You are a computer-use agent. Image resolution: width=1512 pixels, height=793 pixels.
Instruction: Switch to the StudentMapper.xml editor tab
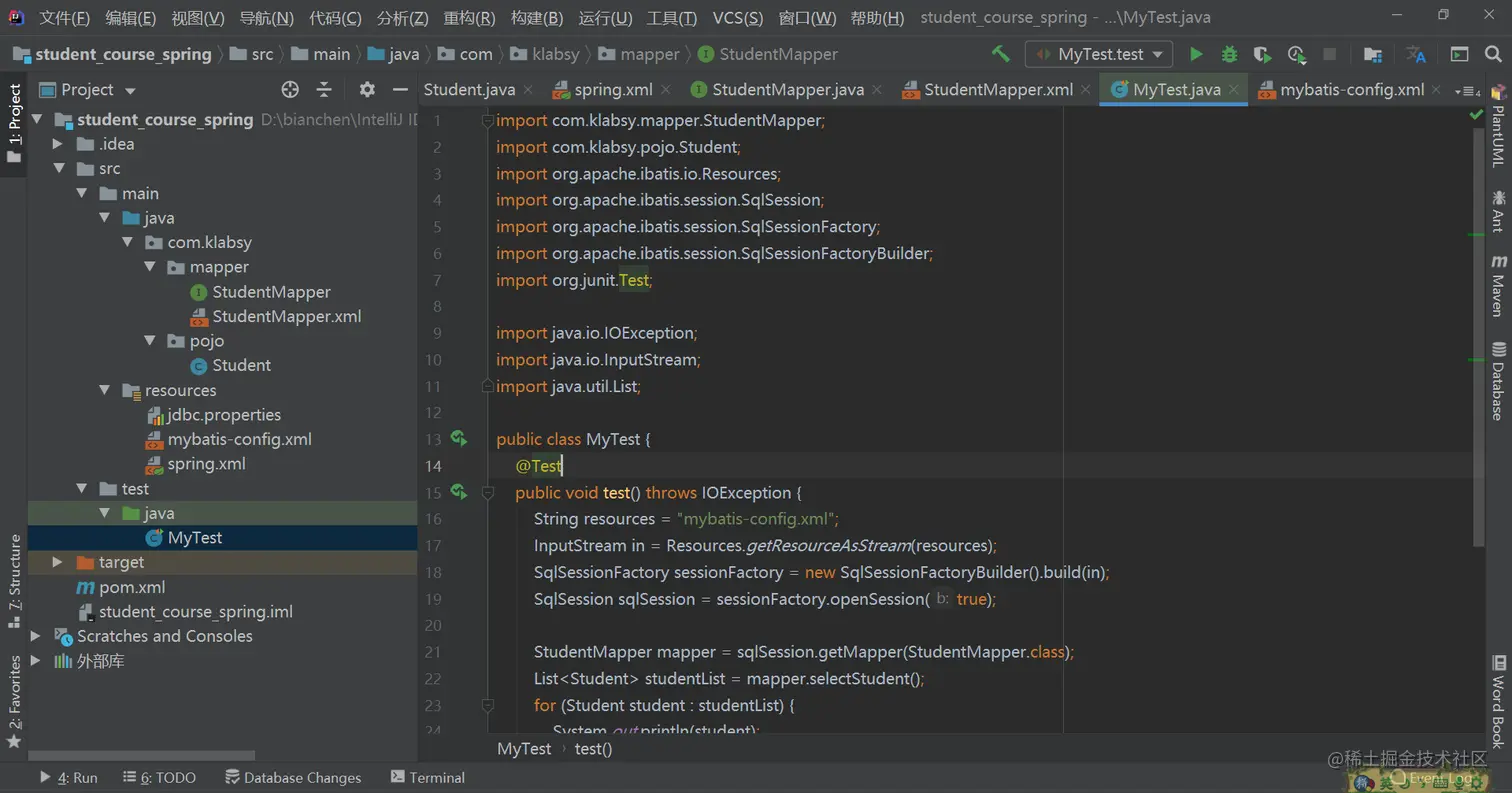997,90
